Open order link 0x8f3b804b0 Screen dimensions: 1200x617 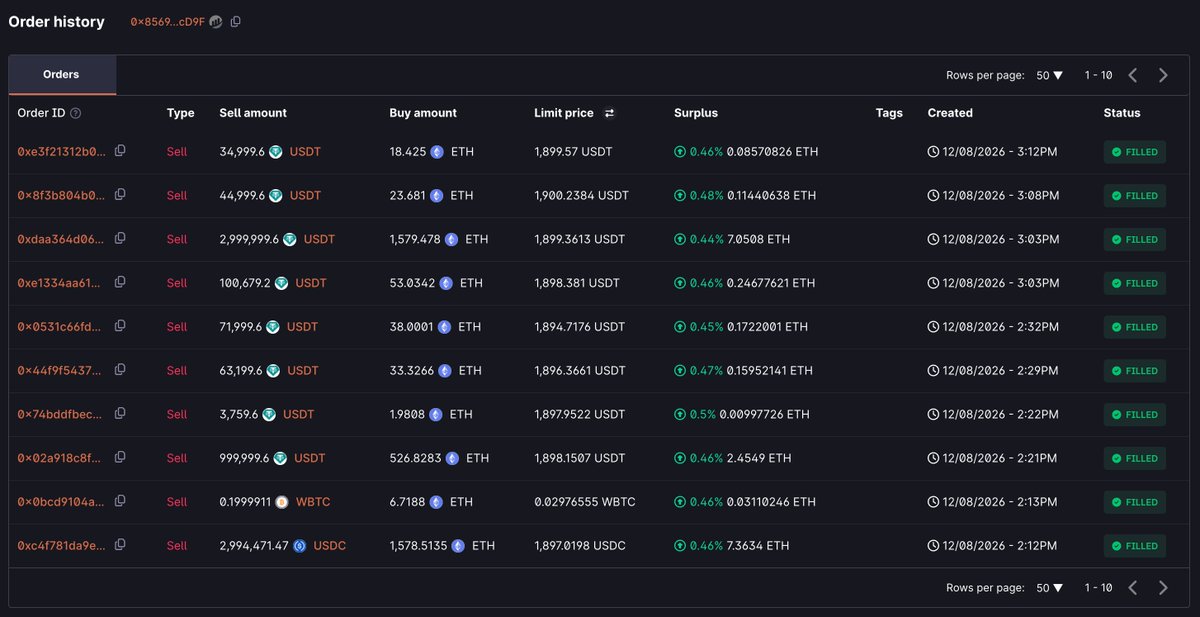pyautogui.click(x=61, y=196)
